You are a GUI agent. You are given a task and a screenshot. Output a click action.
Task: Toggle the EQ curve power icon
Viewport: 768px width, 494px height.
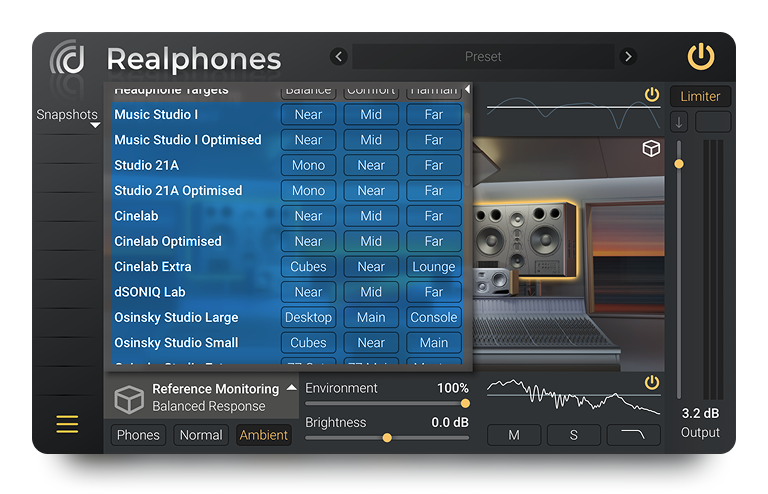click(x=651, y=94)
